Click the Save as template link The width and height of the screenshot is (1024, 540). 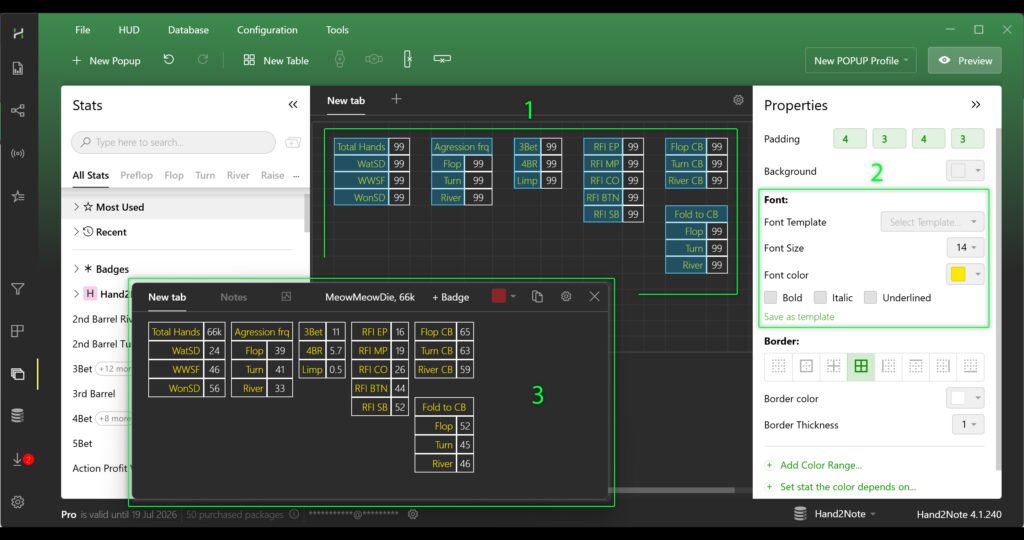pyautogui.click(x=799, y=317)
